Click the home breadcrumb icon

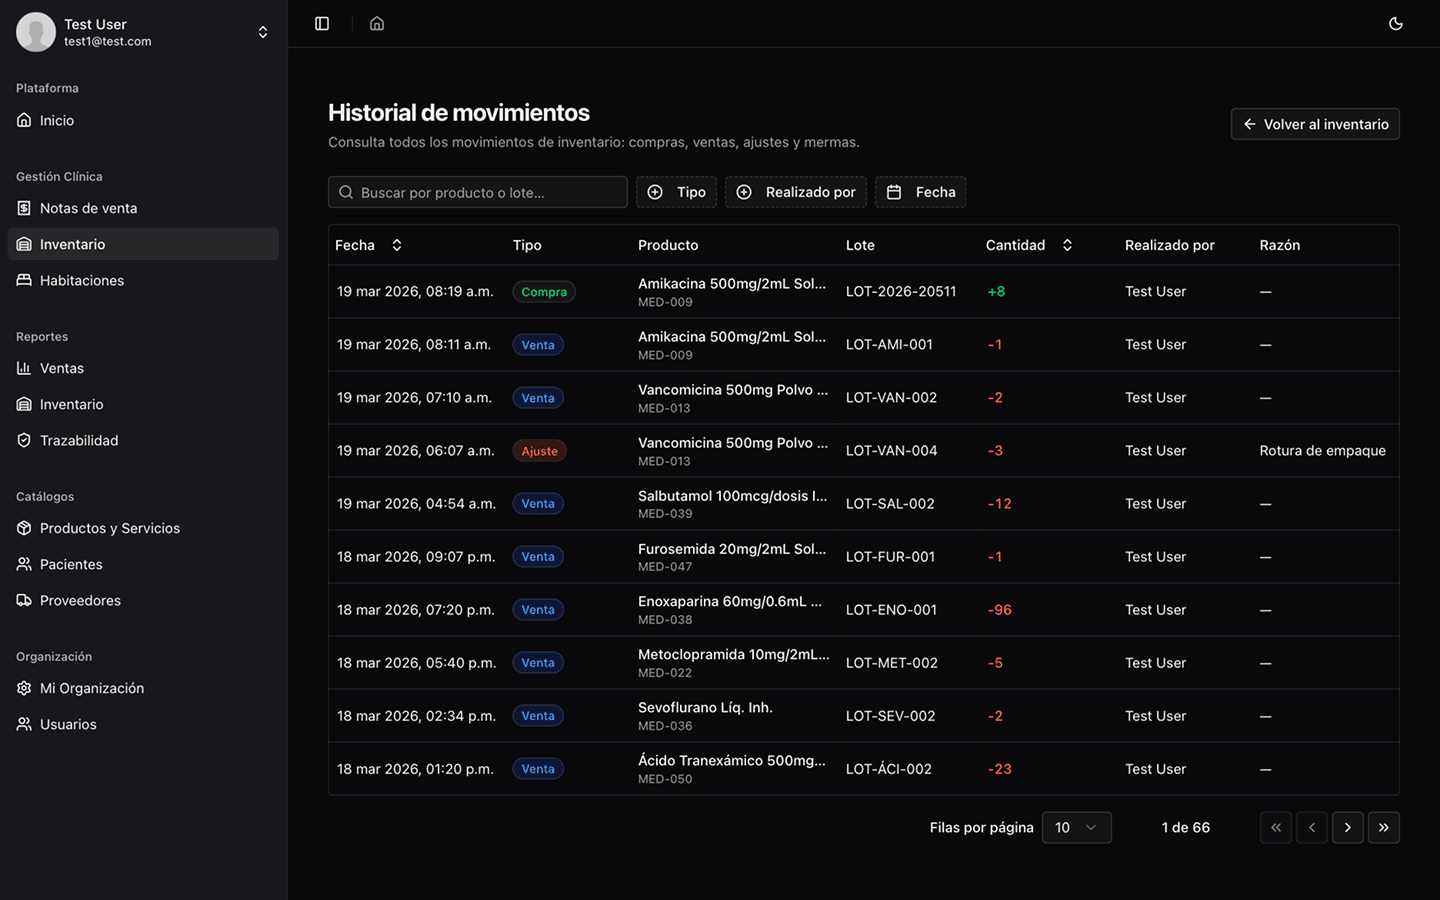377,23
